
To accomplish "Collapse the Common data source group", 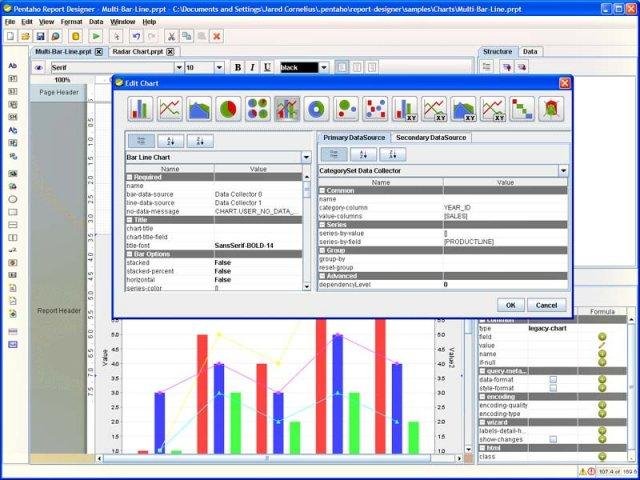I will [x=322, y=191].
